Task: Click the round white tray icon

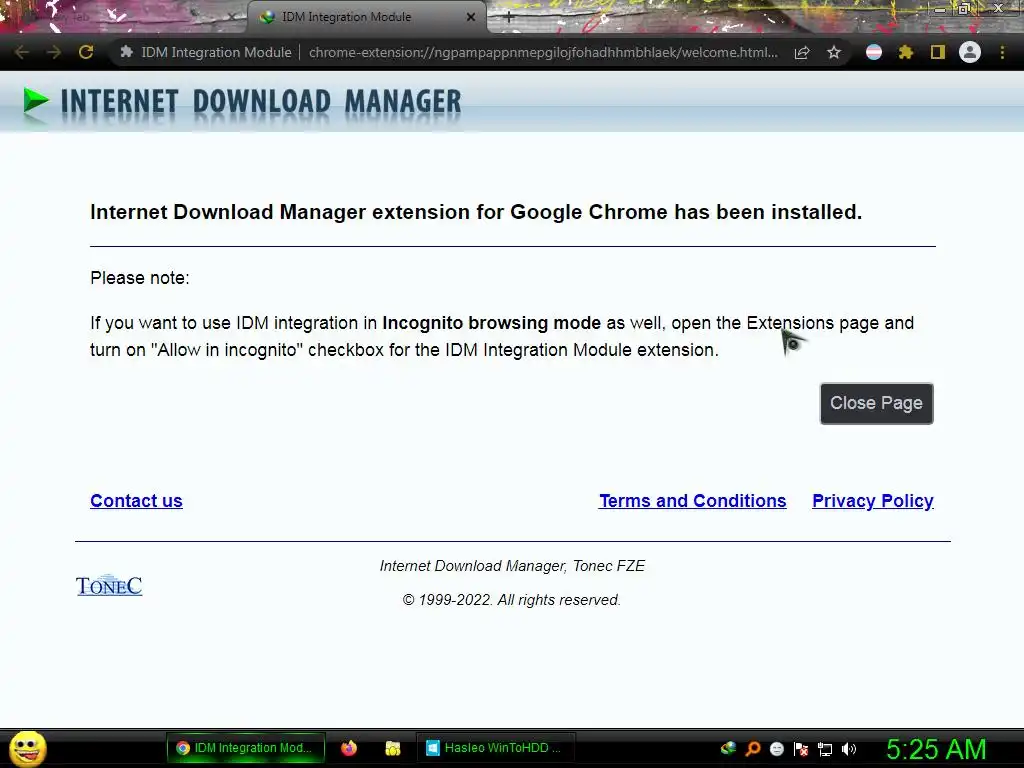Action: coord(777,748)
